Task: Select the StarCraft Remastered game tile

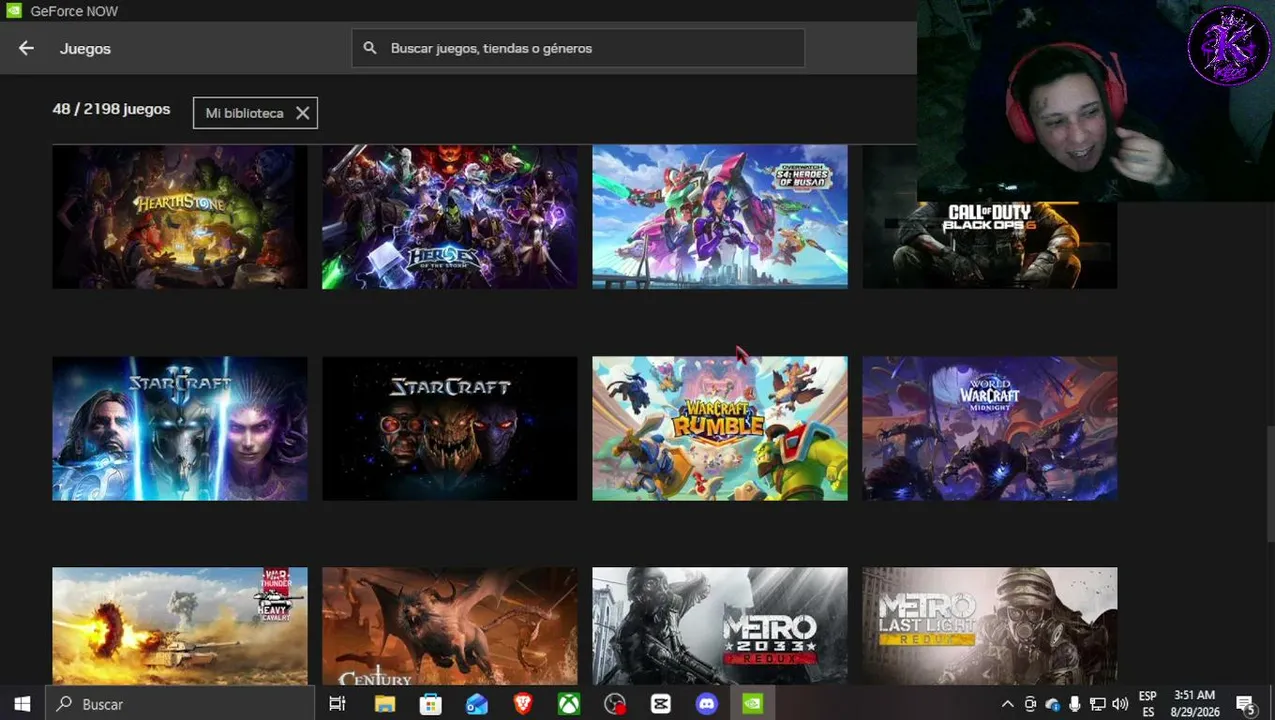Action: pos(450,428)
